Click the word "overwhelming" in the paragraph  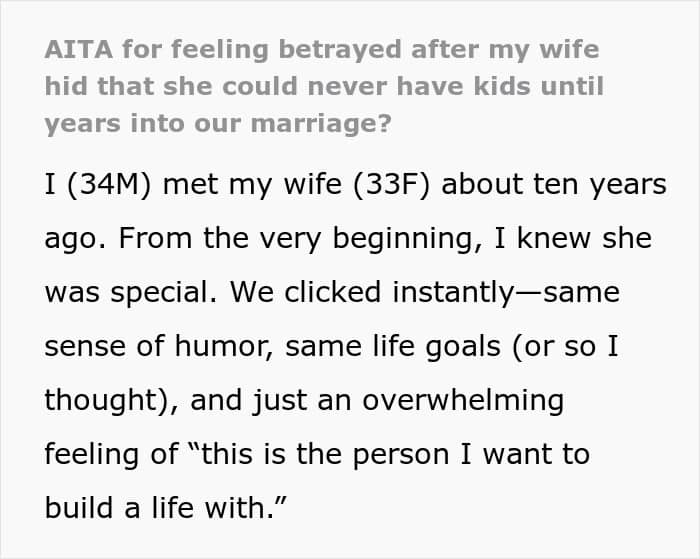pyautogui.click(x=463, y=400)
